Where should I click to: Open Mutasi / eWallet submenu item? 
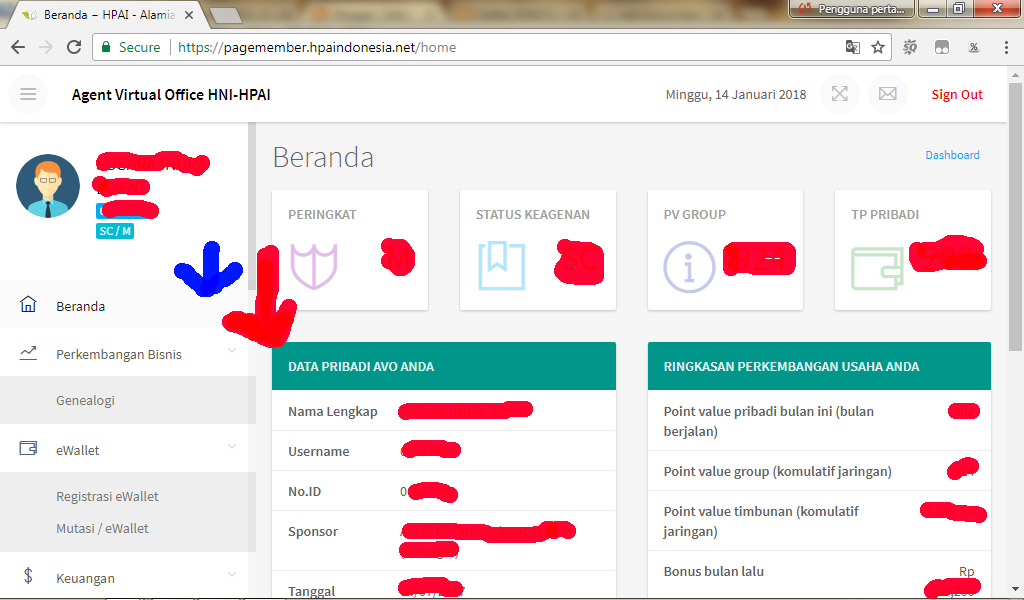point(102,528)
